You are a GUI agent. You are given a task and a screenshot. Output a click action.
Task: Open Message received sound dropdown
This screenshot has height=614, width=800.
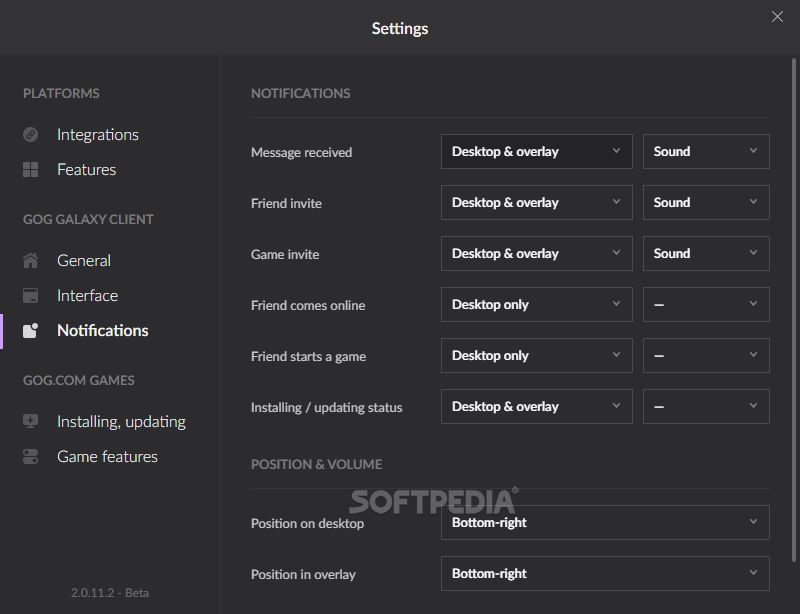[x=706, y=152]
